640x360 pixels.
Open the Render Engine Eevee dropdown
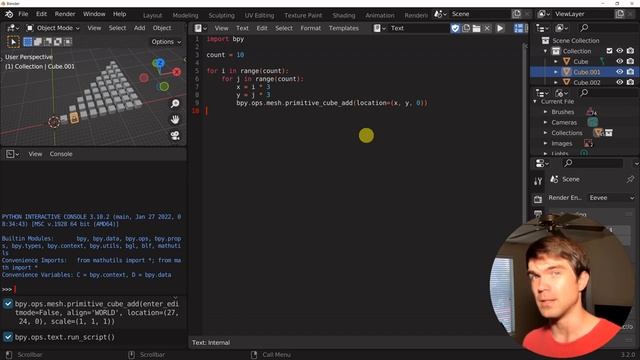pyautogui.click(x=611, y=198)
